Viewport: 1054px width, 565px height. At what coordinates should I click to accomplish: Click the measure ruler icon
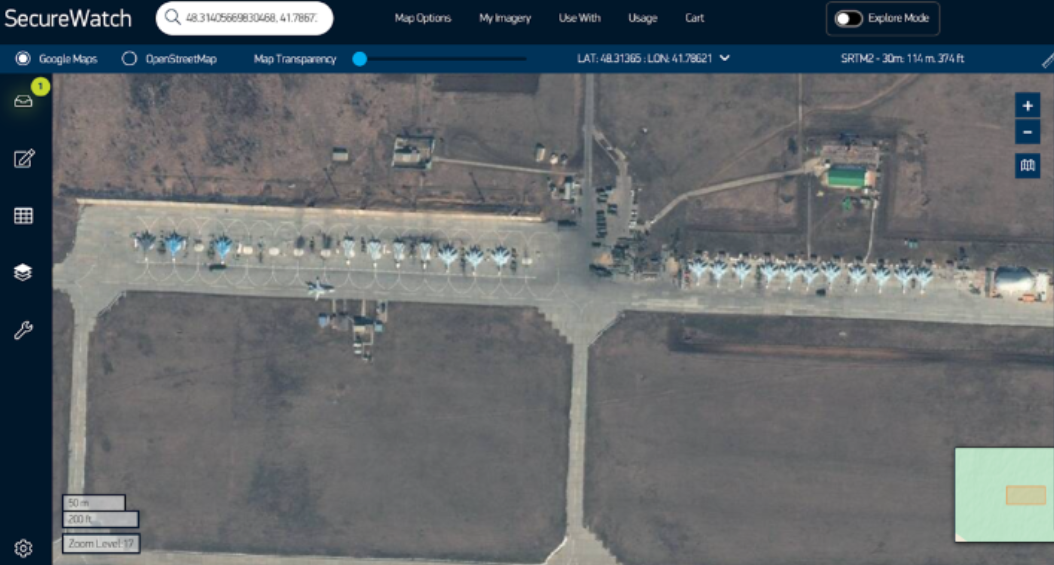click(x=1046, y=60)
